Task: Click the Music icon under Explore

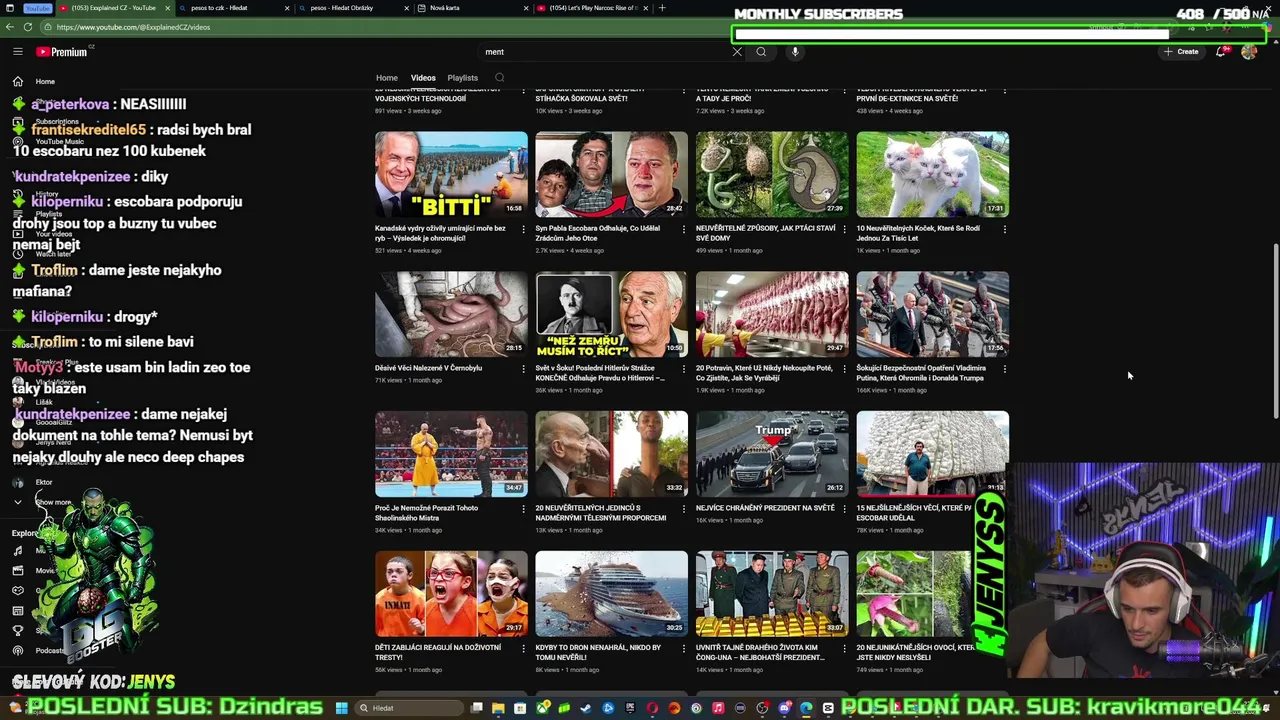Action: coord(17,550)
